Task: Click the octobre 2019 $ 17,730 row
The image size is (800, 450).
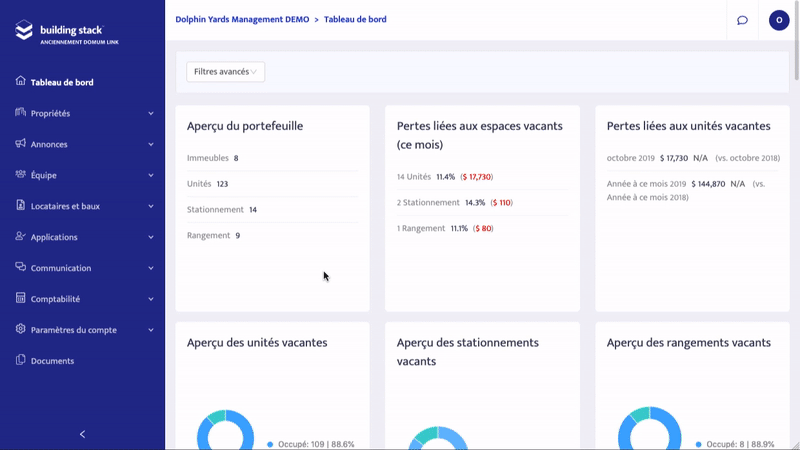Action: (693, 158)
